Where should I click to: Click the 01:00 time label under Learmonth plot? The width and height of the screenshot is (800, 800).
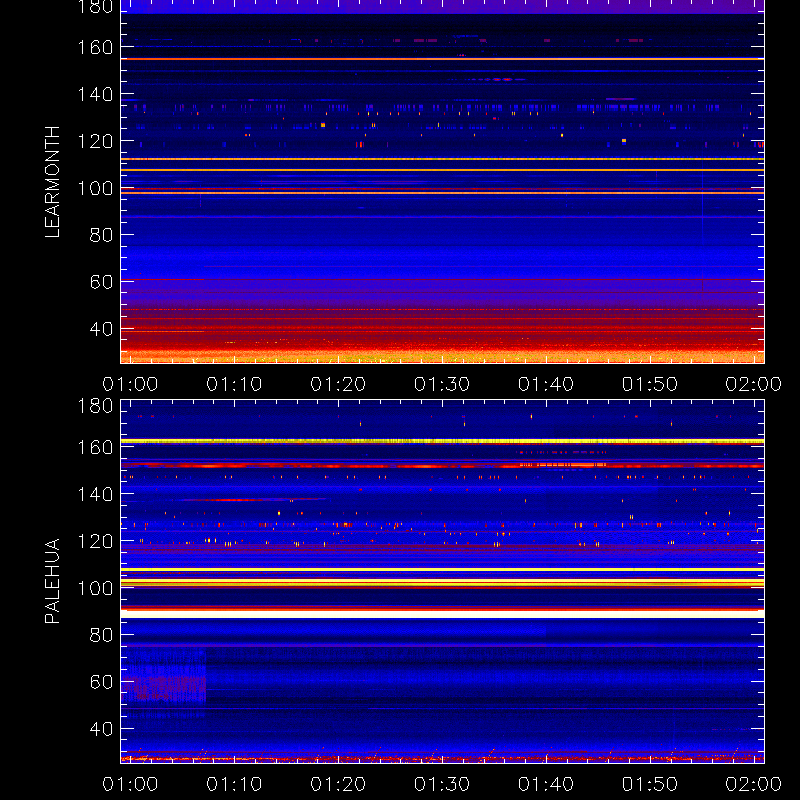coord(130,384)
